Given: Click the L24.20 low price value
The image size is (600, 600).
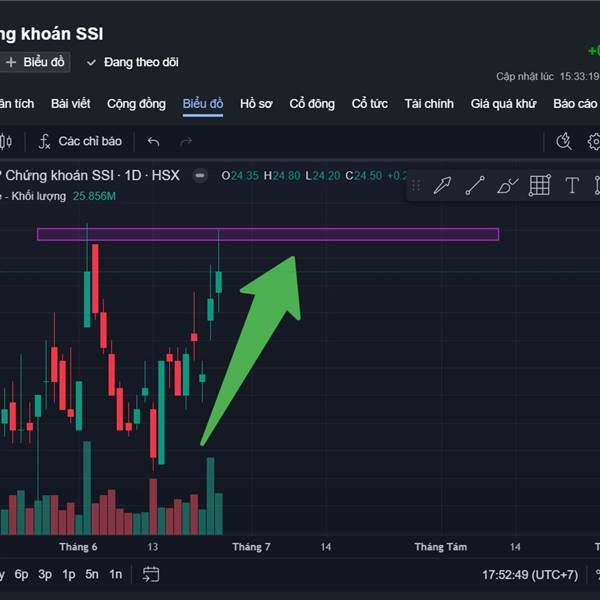Looking at the screenshot, I should click(323, 176).
